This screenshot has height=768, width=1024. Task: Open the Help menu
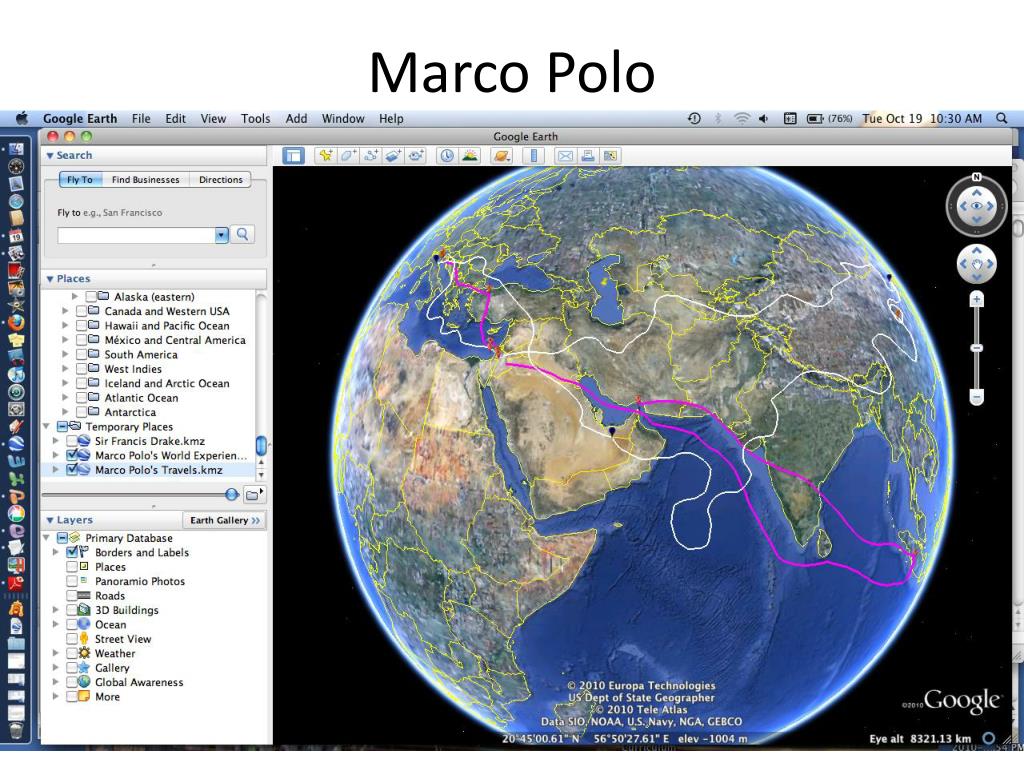coord(391,118)
